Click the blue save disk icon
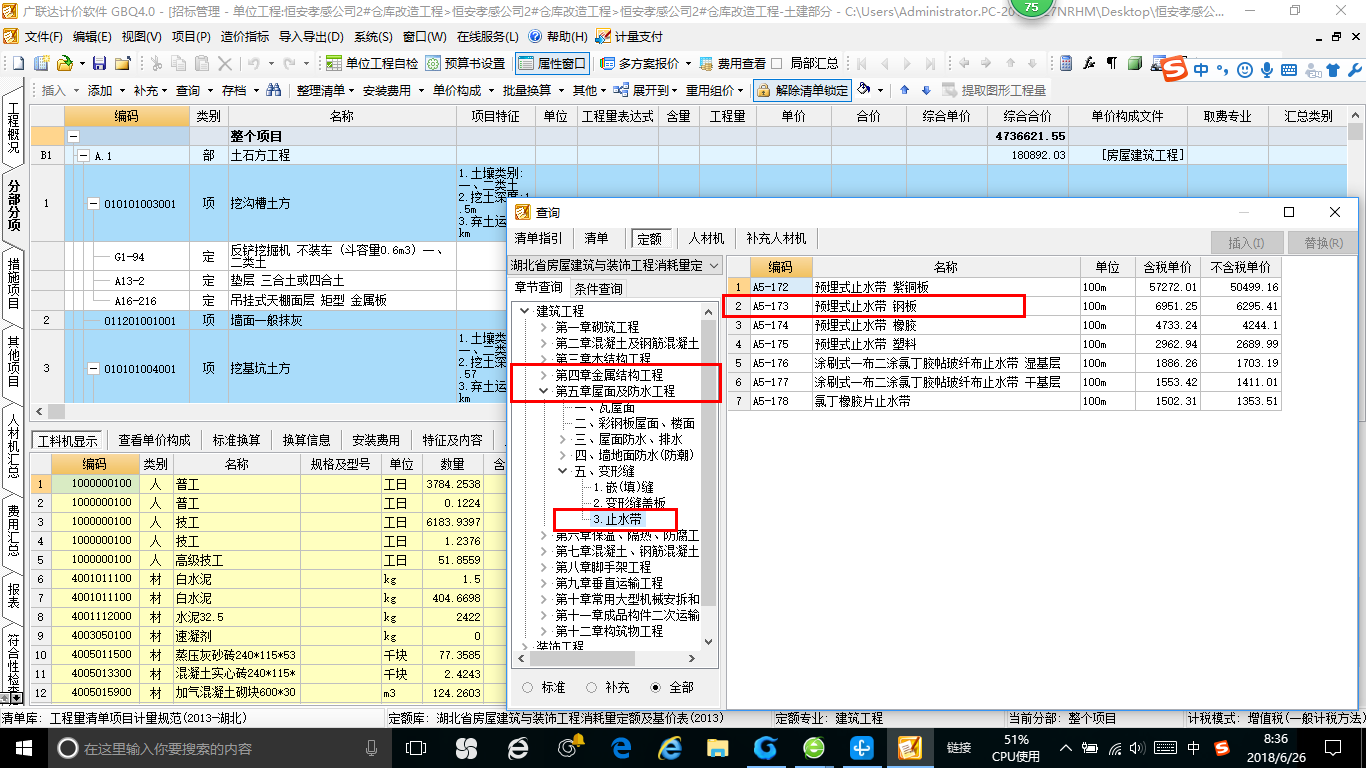 point(99,63)
